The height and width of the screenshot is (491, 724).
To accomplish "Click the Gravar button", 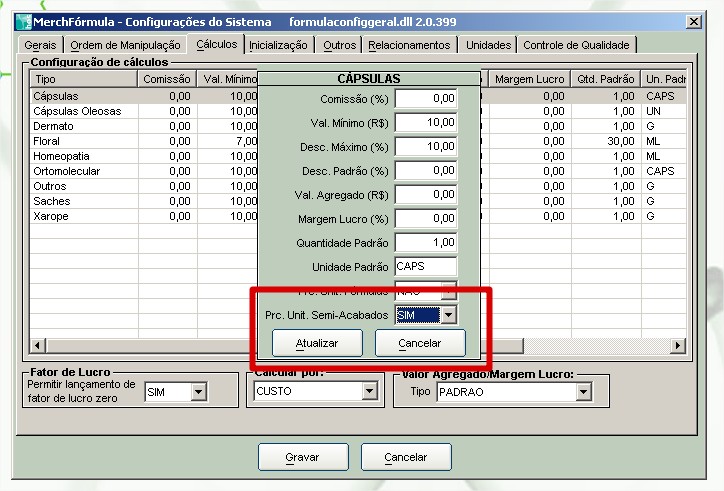I will click(x=302, y=457).
